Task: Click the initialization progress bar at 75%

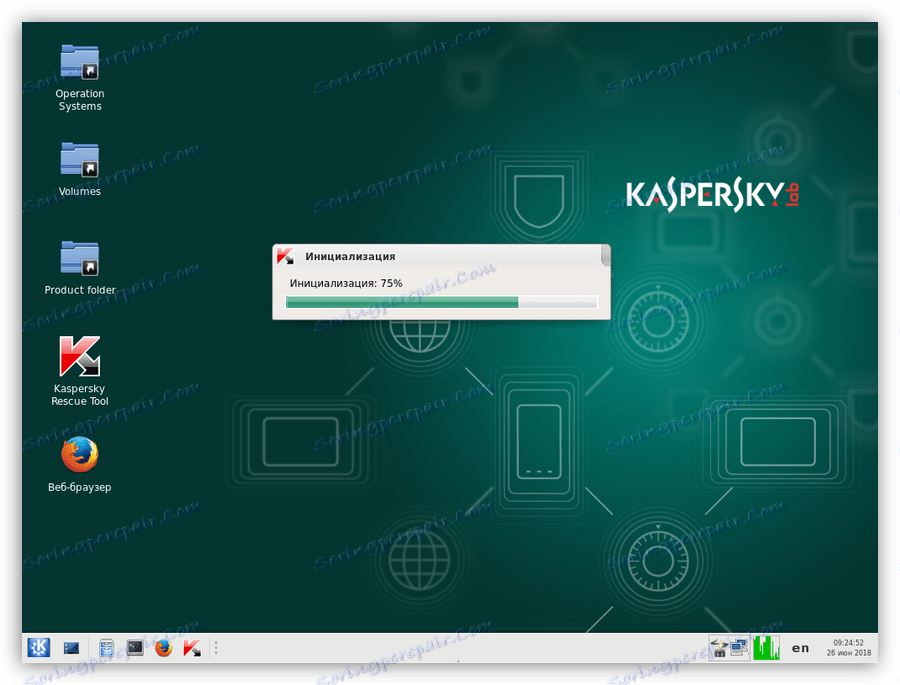Action: [x=440, y=301]
